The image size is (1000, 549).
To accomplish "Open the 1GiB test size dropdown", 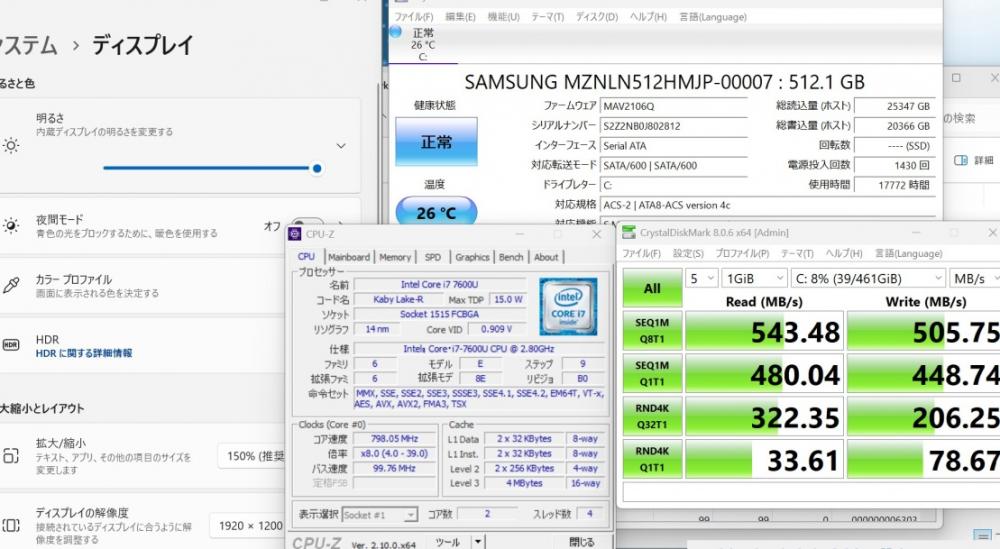I will point(754,279).
